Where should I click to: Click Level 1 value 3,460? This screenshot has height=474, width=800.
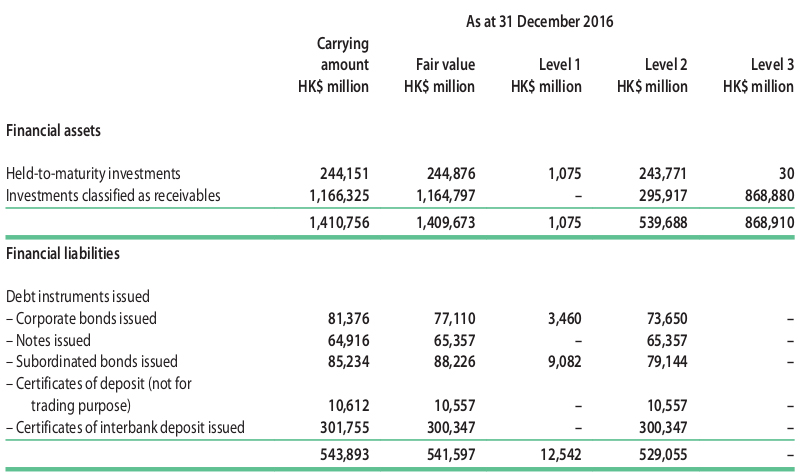(565, 319)
